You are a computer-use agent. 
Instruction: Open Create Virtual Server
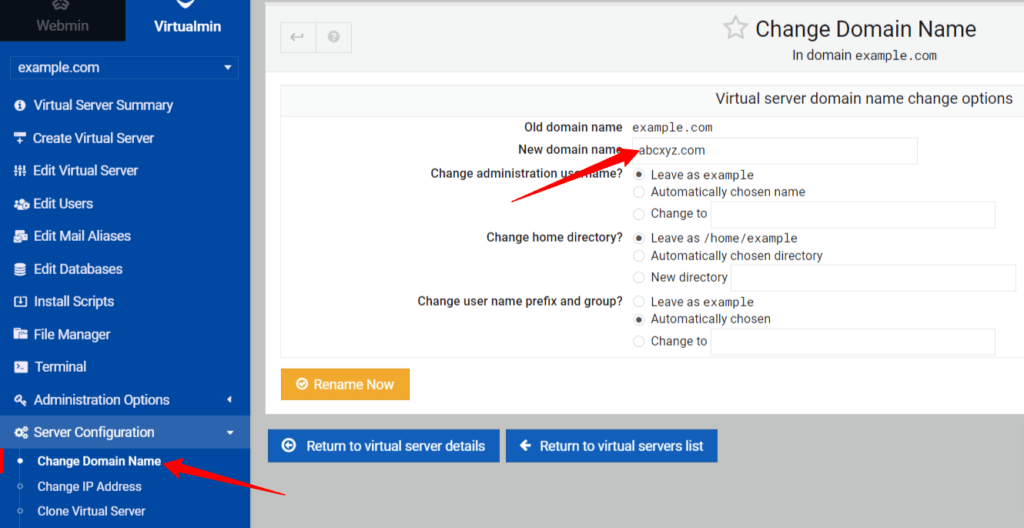[x=93, y=138]
